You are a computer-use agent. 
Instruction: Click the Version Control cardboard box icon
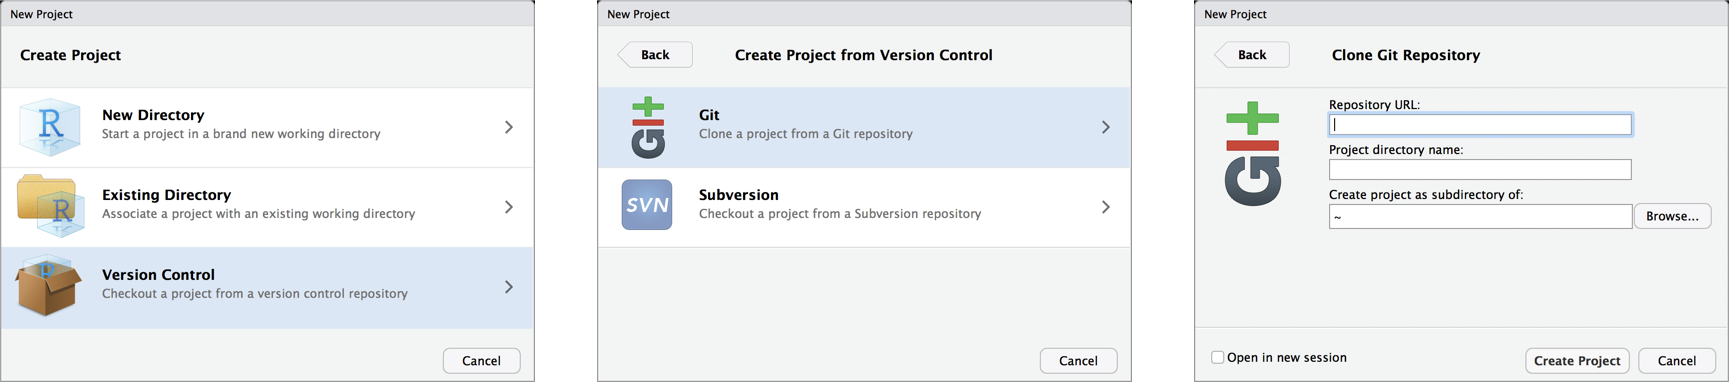(x=48, y=286)
